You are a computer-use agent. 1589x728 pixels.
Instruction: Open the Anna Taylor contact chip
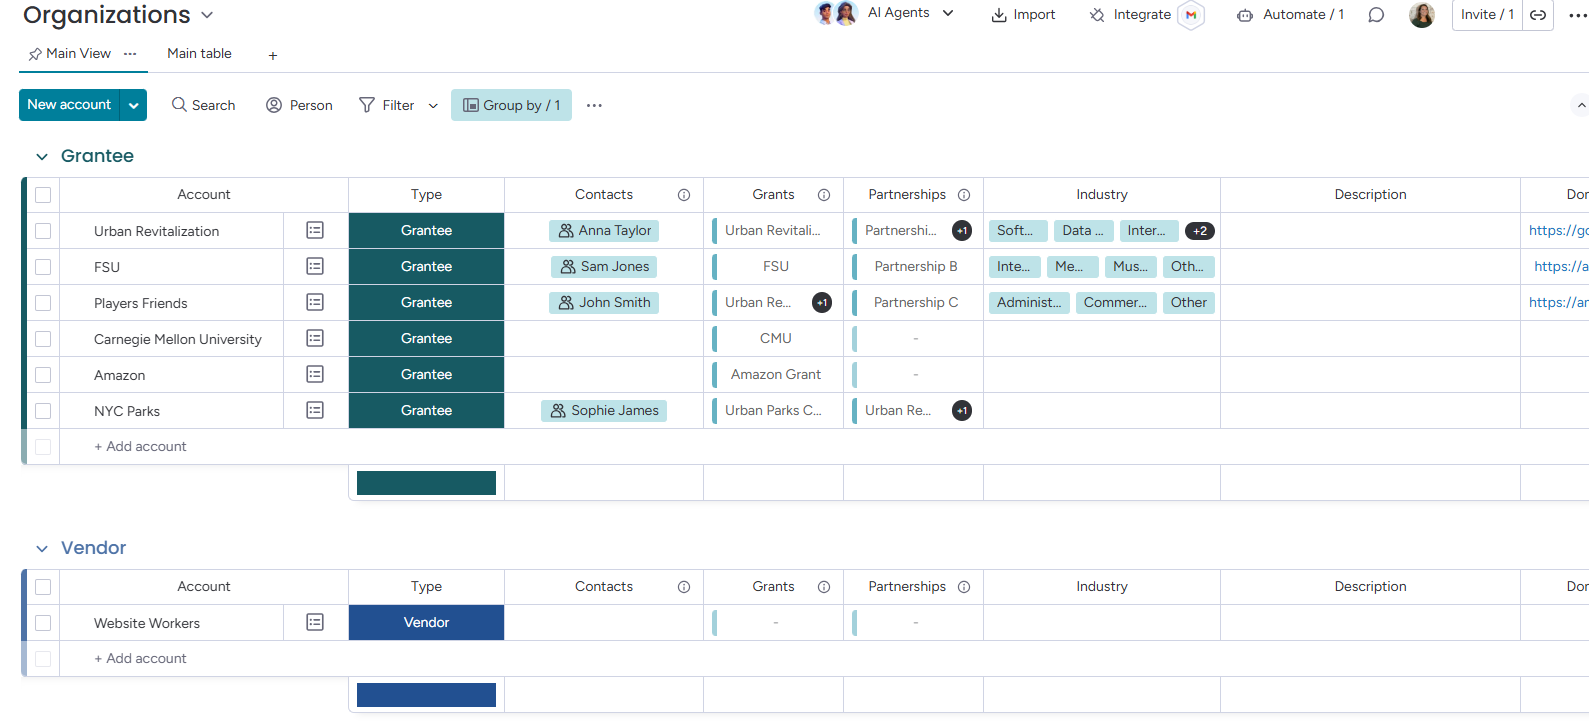tap(604, 231)
